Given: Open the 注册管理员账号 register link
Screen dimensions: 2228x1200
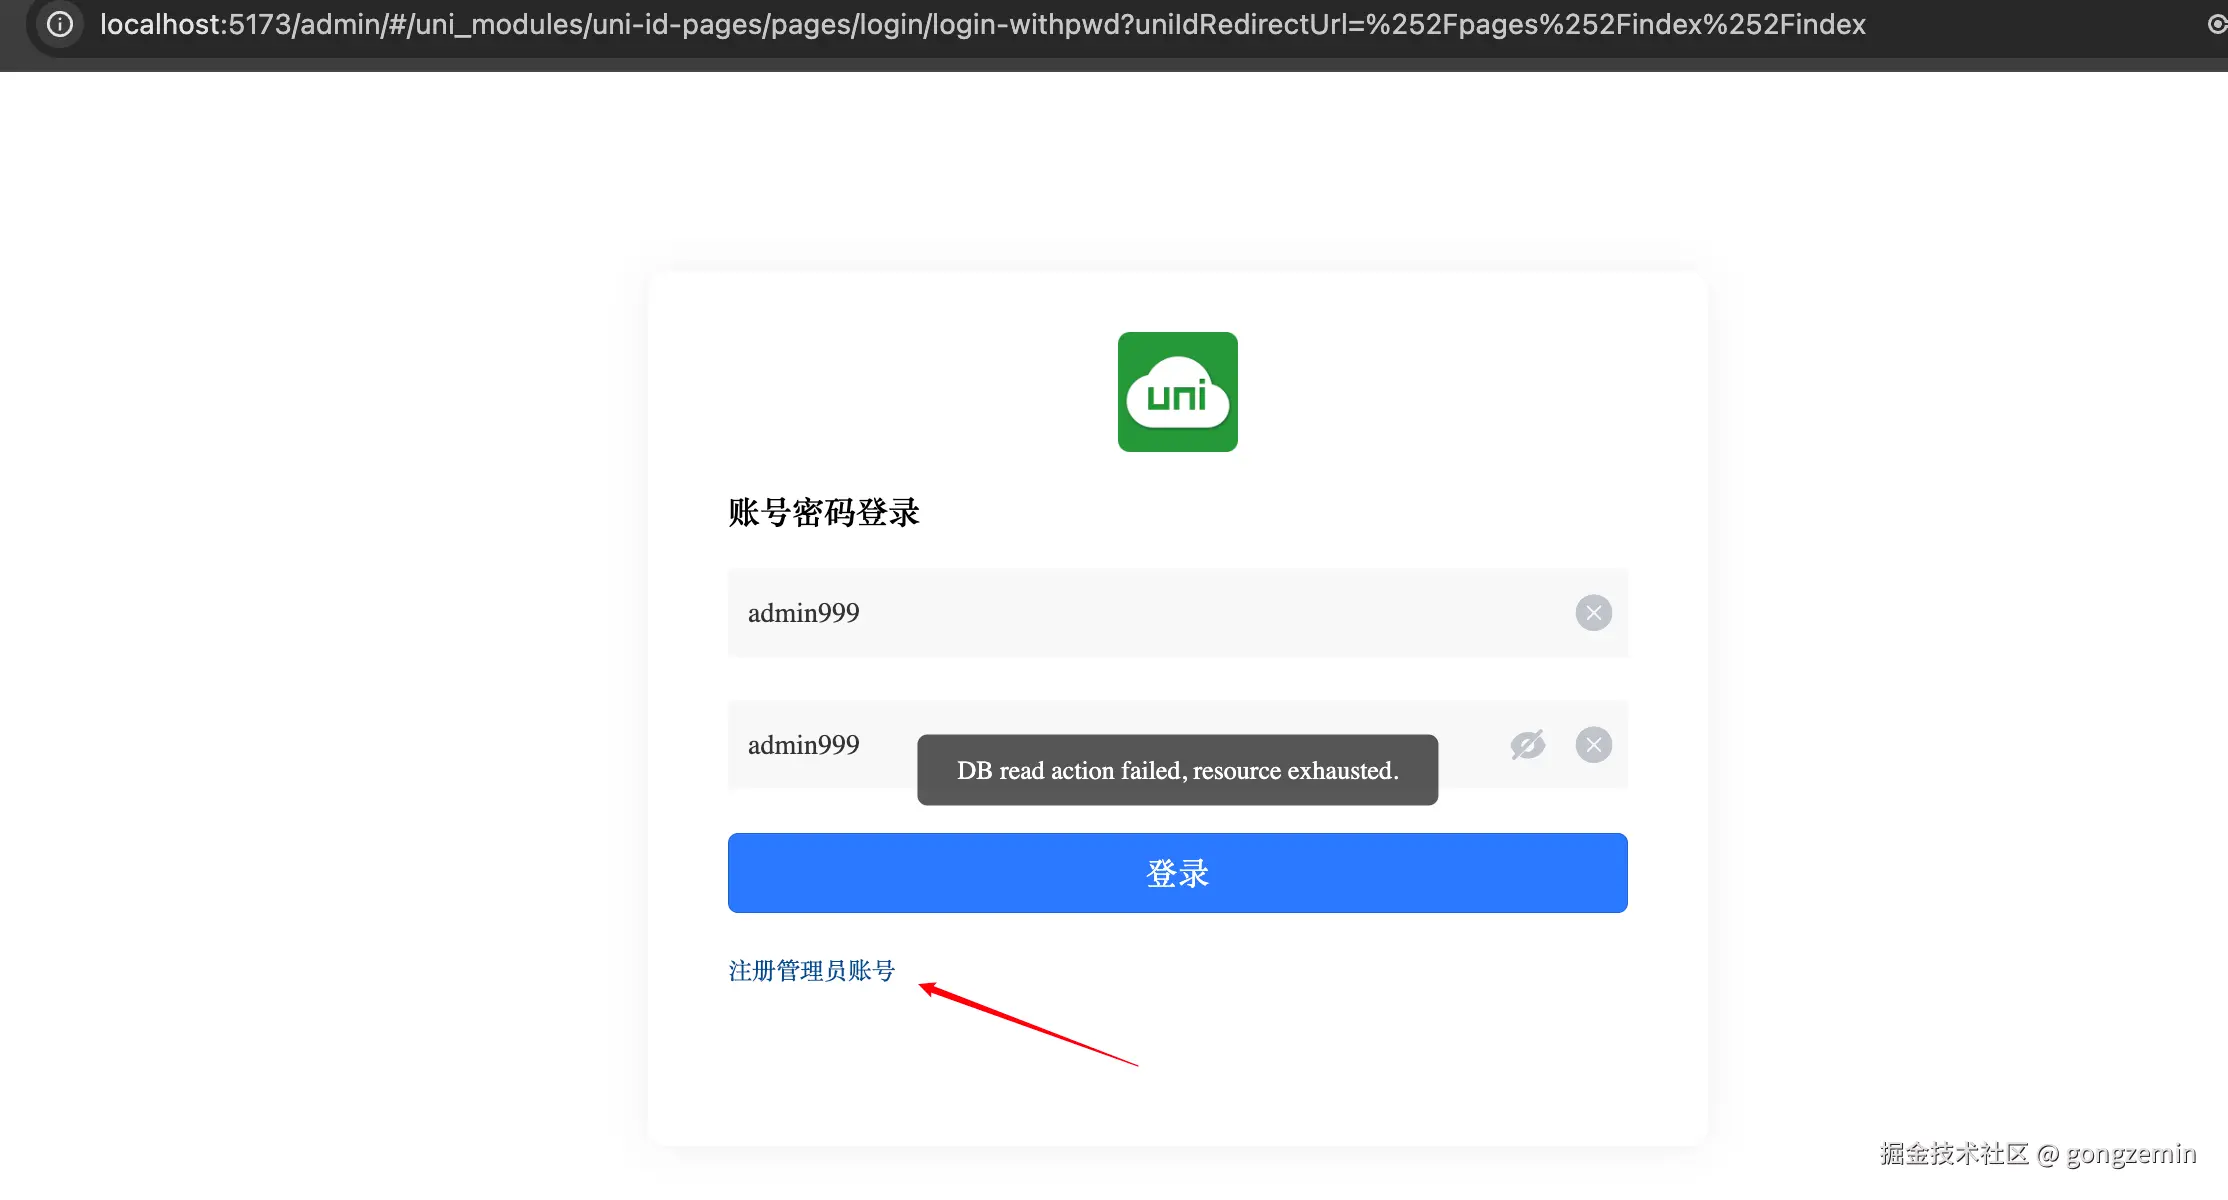Looking at the screenshot, I should pyautogui.click(x=811, y=971).
